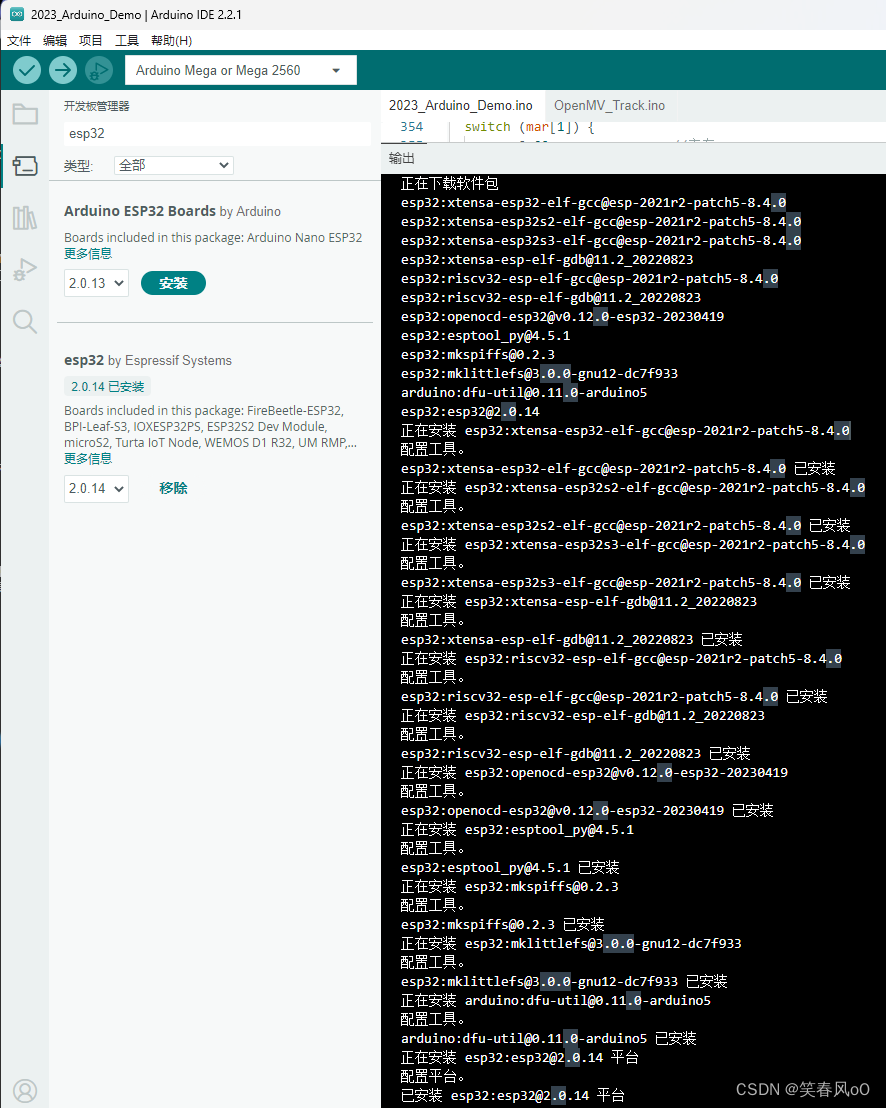The width and height of the screenshot is (886, 1108).
Task: Open the Search magnifier sidebar icon
Action: [x=25, y=322]
